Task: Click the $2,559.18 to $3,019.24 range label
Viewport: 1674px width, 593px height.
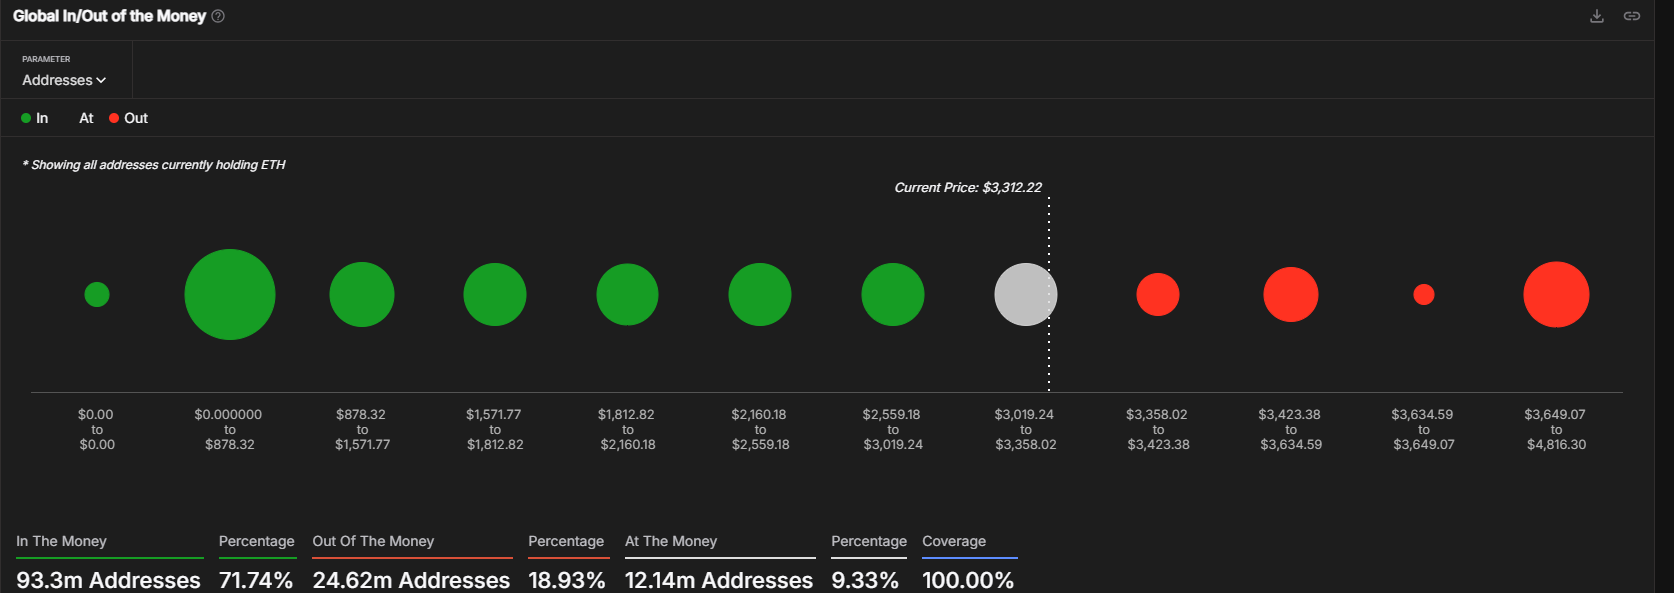Action: point(893,429)
